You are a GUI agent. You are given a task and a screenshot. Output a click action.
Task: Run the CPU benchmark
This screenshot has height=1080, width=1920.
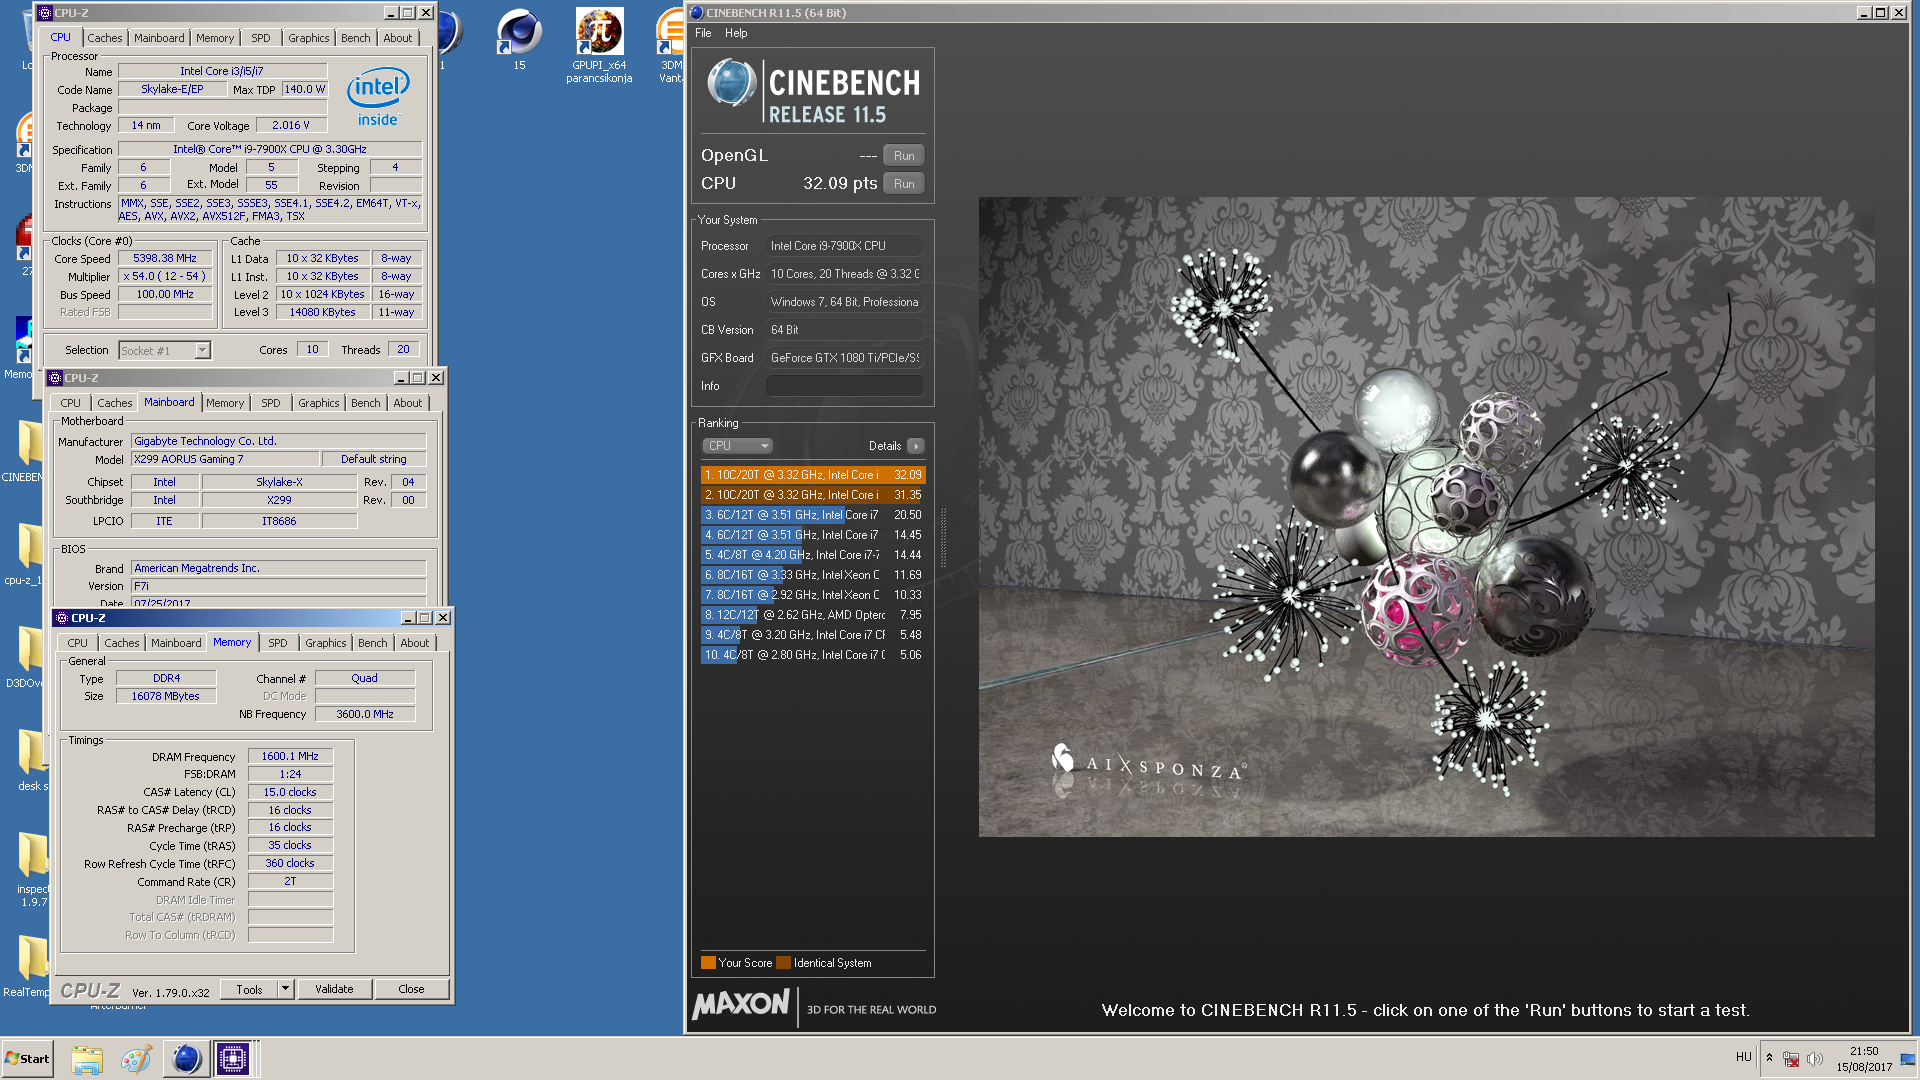coord(904,184)
